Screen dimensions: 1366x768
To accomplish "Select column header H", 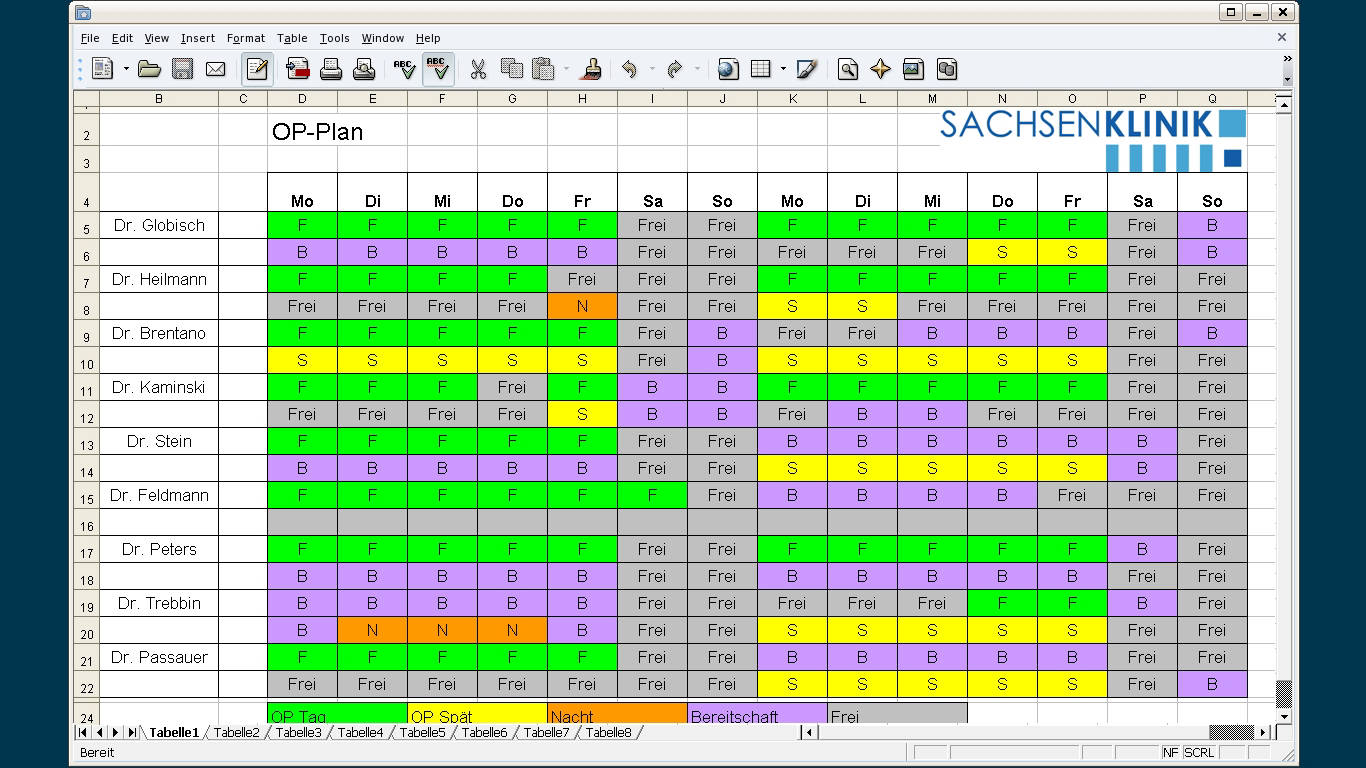I will pyautogui.click(x=582, y=99).
